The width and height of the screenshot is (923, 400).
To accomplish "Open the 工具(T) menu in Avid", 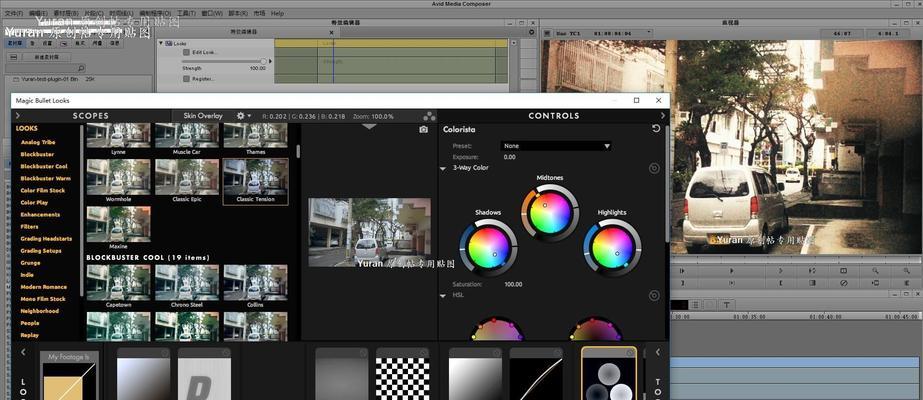I will [x=187, y=13].
